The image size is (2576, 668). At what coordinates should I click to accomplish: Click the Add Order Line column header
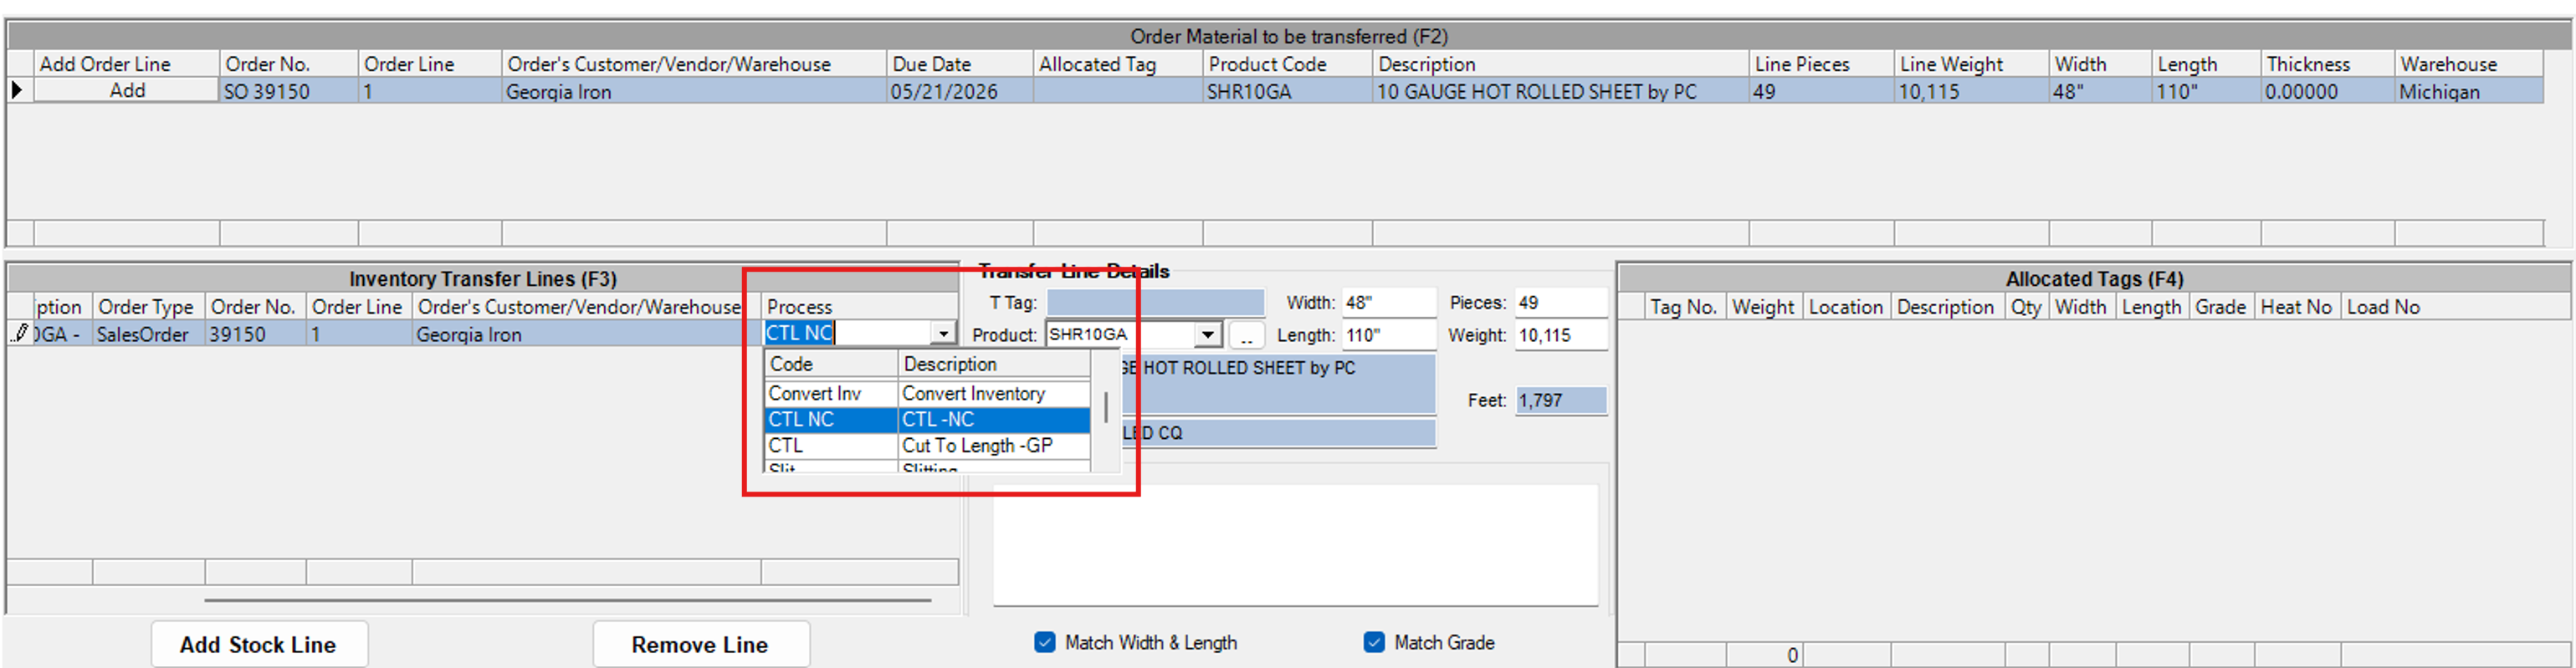click(x=127, y=64)
